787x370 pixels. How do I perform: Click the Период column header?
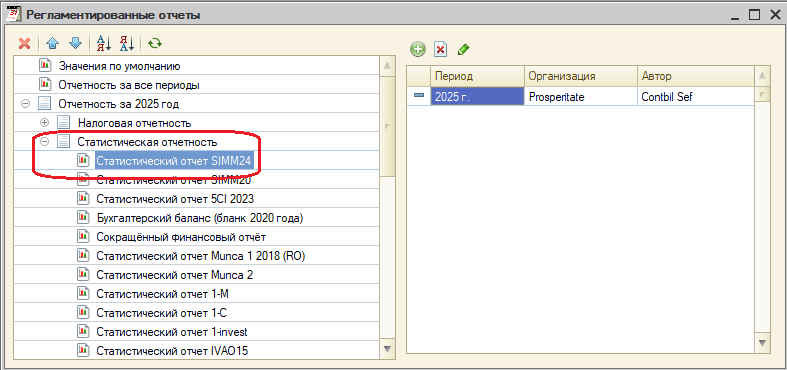[x=477, y=76]
